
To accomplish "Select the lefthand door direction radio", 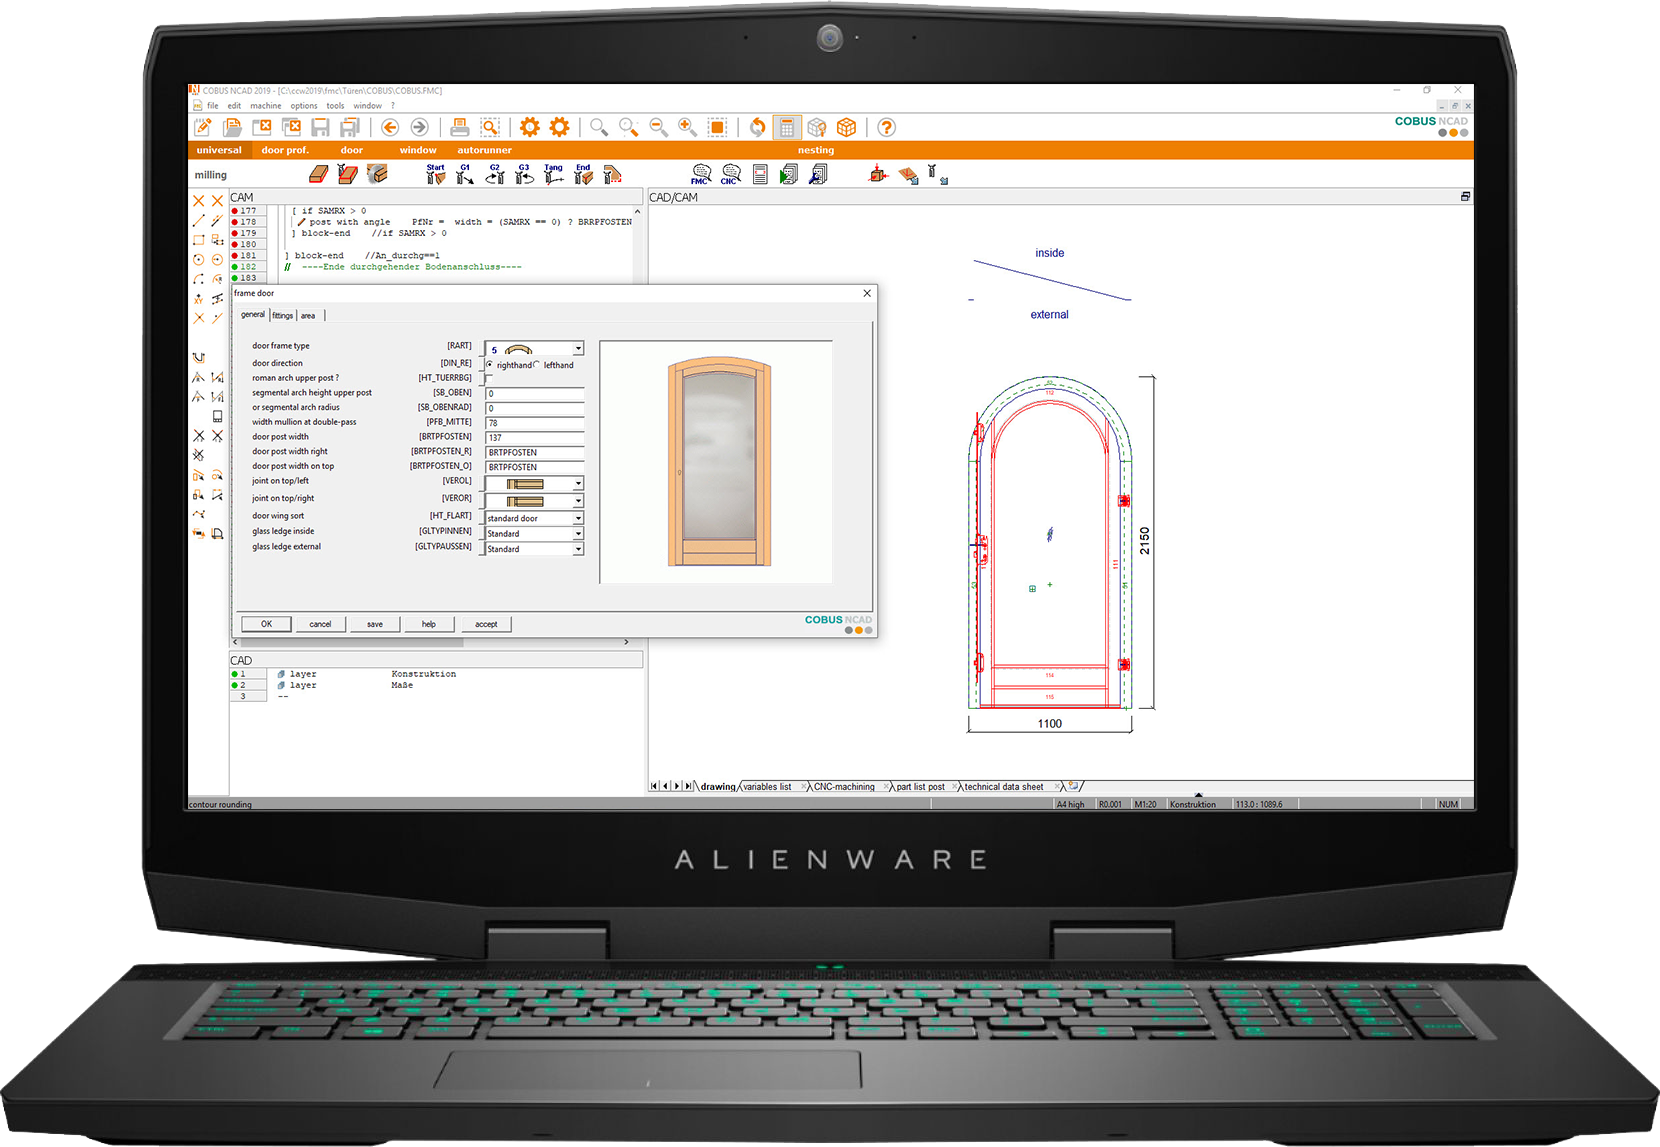I will (536, 365).
